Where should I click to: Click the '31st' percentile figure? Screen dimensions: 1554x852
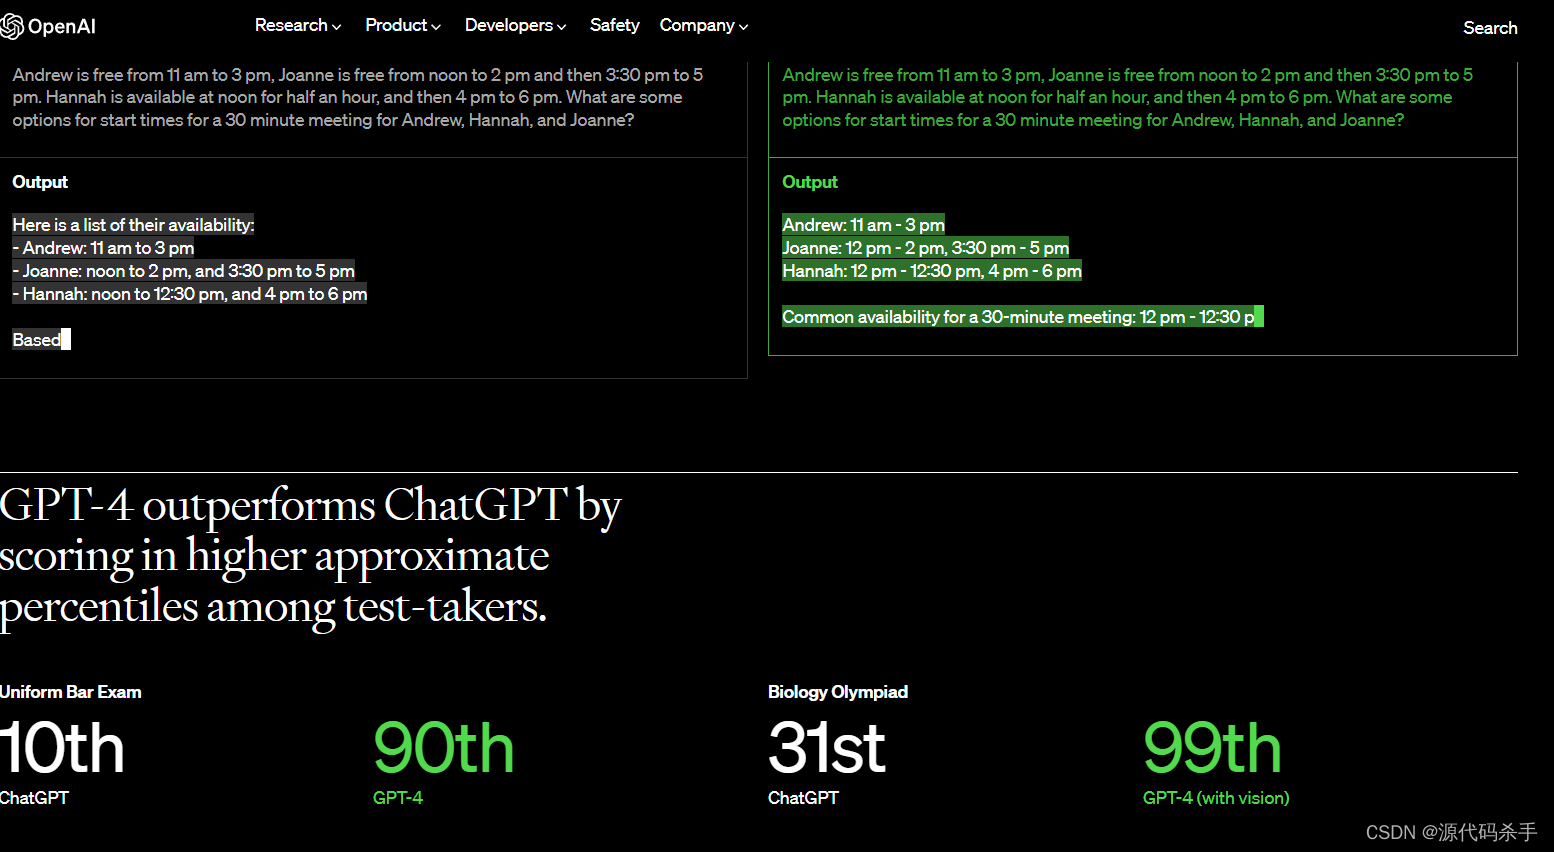[x=827, y=749]
